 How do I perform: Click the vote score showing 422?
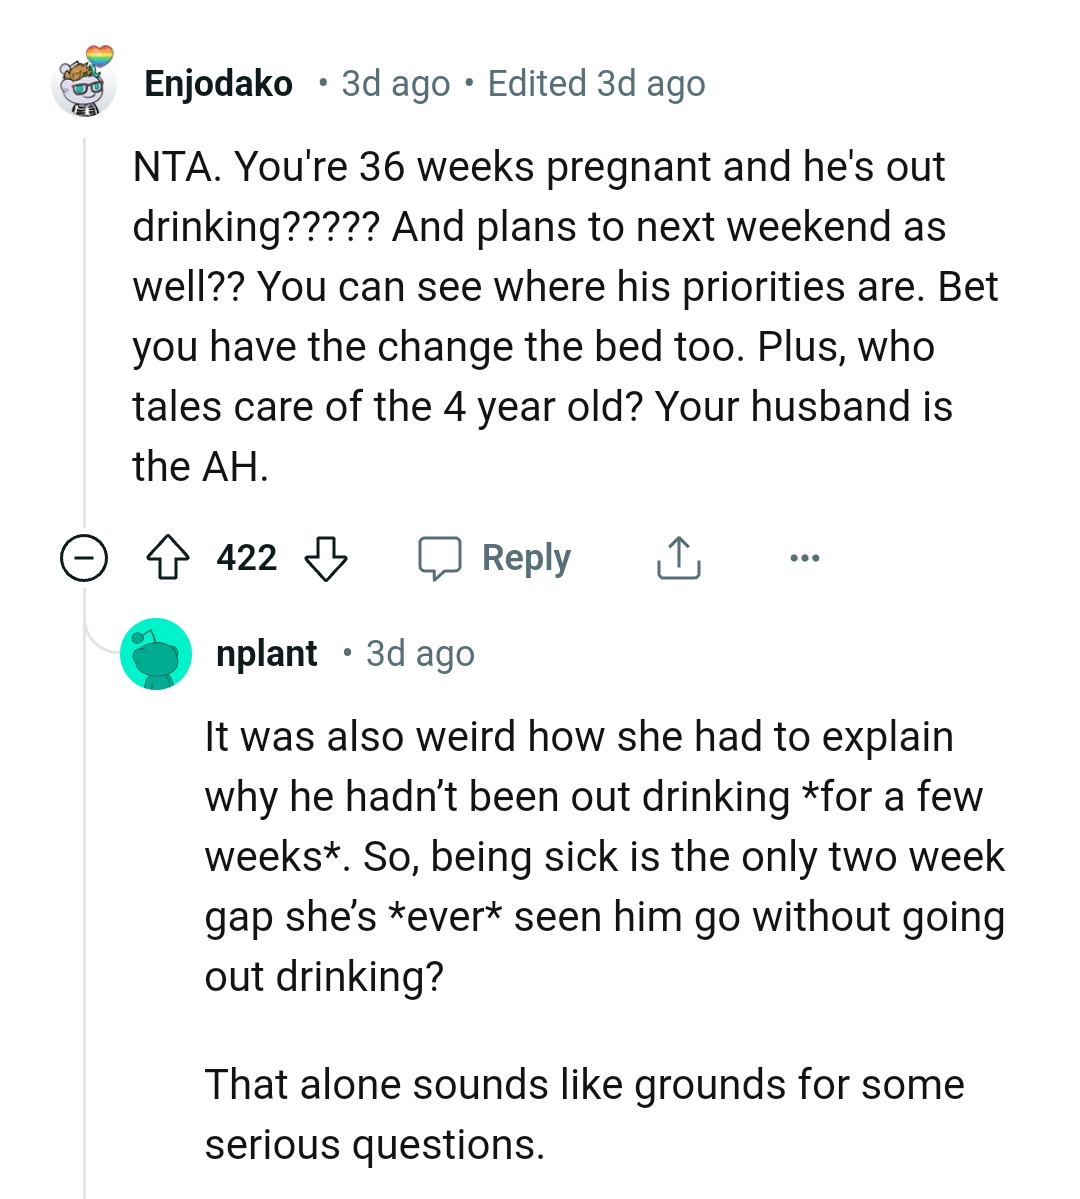[x=246, y=558]
